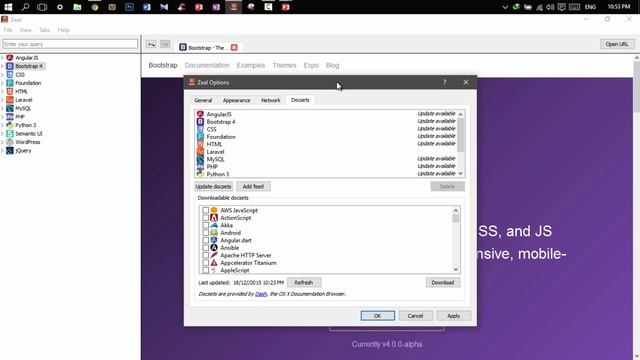Select the Angular.dart docset checkbox
This screenshot has height=360, width=640.
pyautogui.click(x=206, y=240)
